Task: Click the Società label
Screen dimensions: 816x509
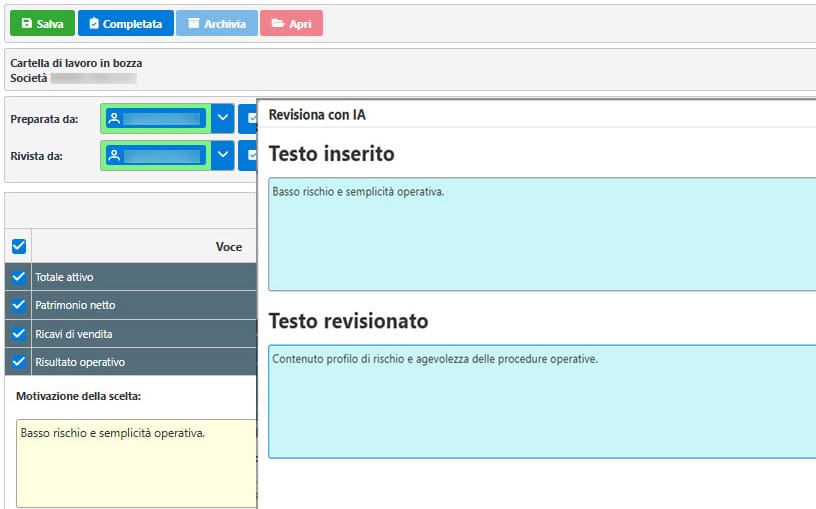Action: click(x=29, y=78)
